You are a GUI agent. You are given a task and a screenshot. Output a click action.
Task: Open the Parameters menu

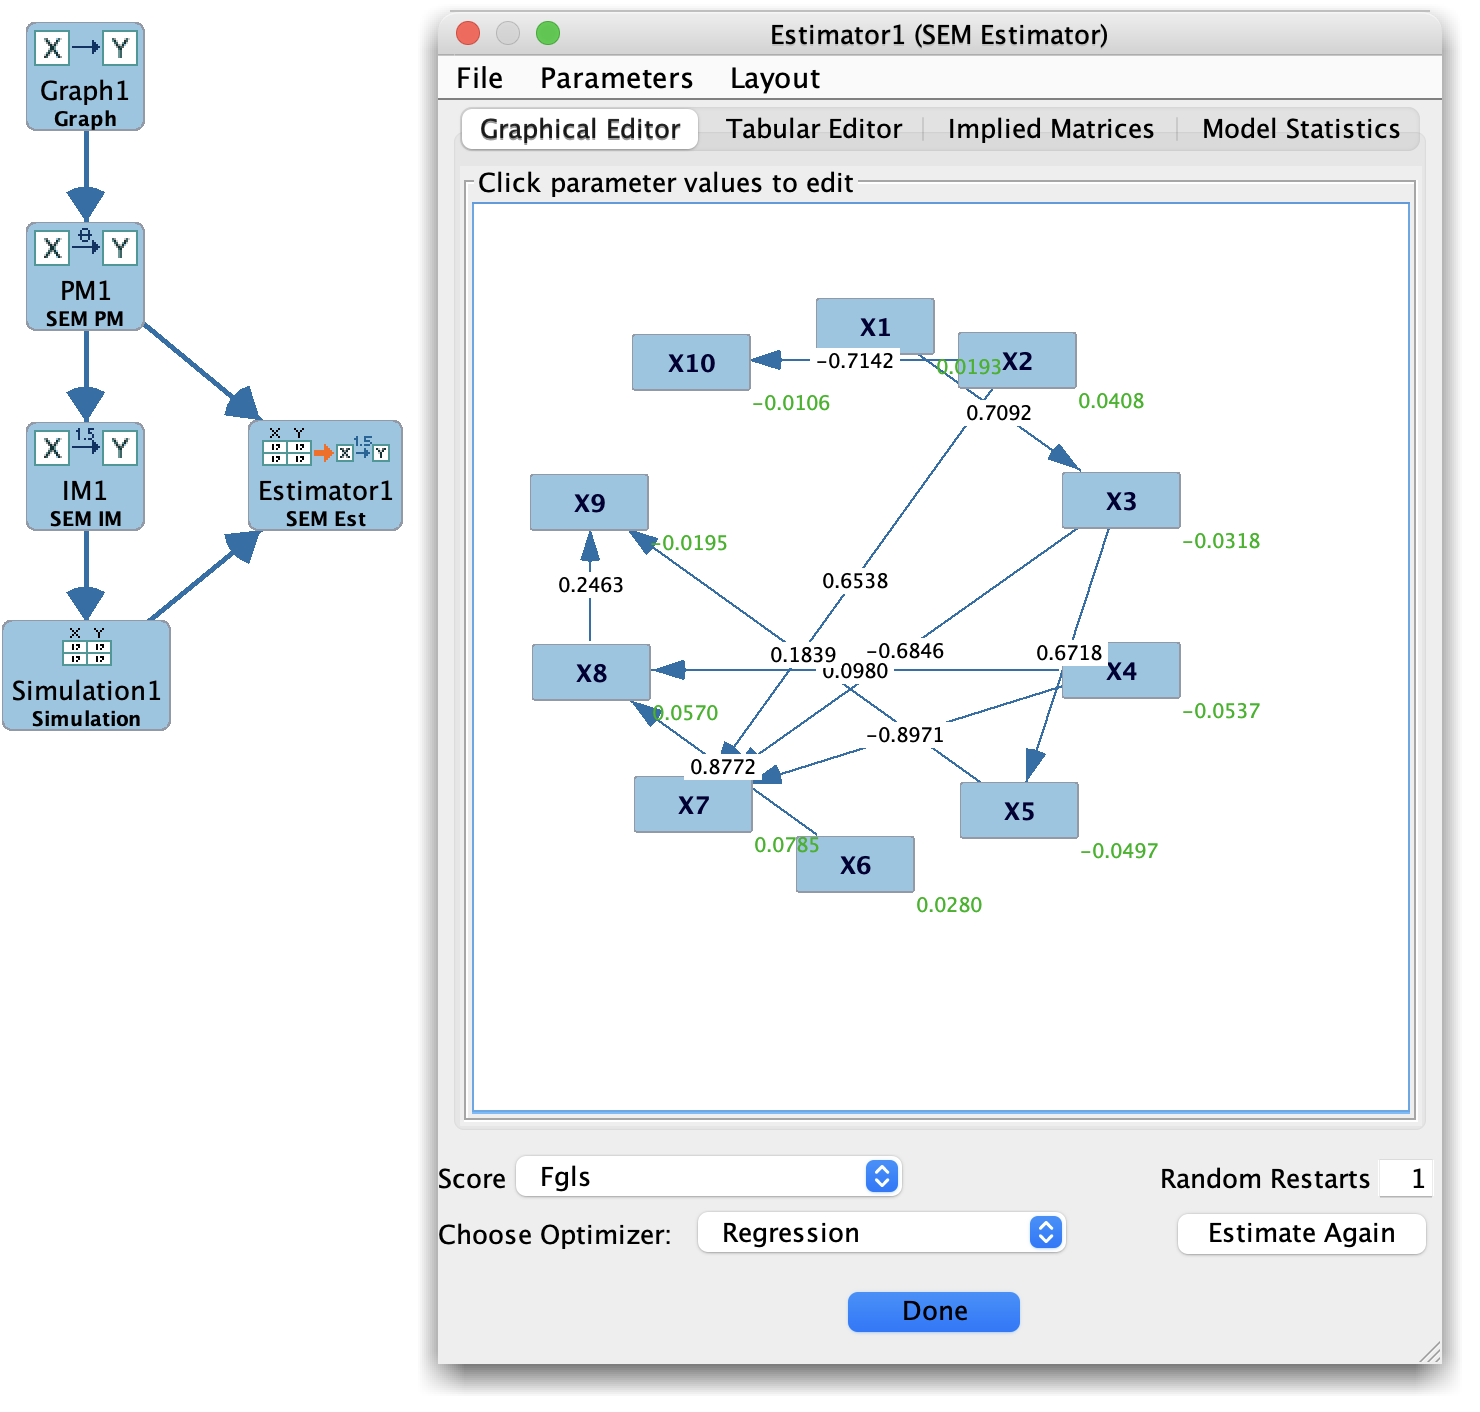[616, 78]
